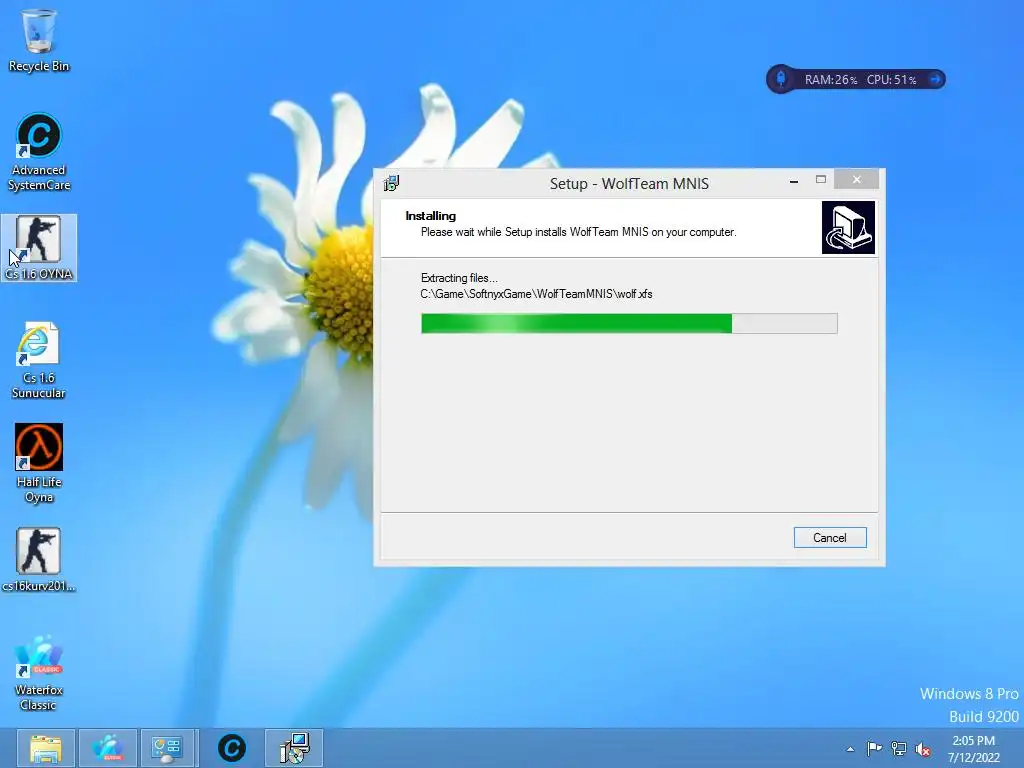Expand the performance monitor widget with the arrow

point(935,80)
